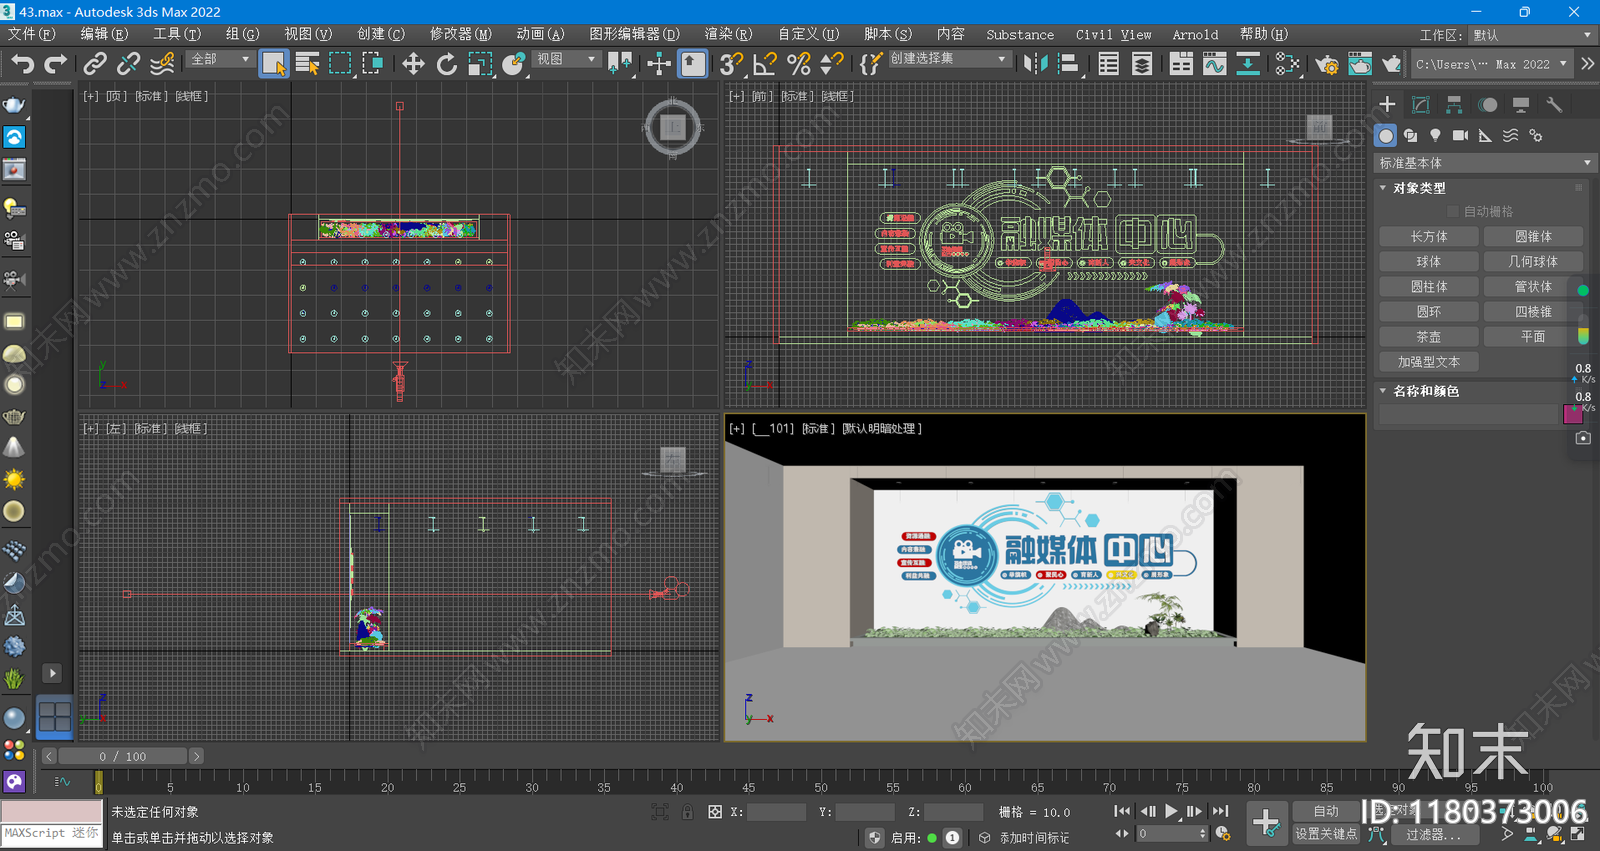
Task: Toggle the 自动 auto key button
Action: coord(1326,811)
